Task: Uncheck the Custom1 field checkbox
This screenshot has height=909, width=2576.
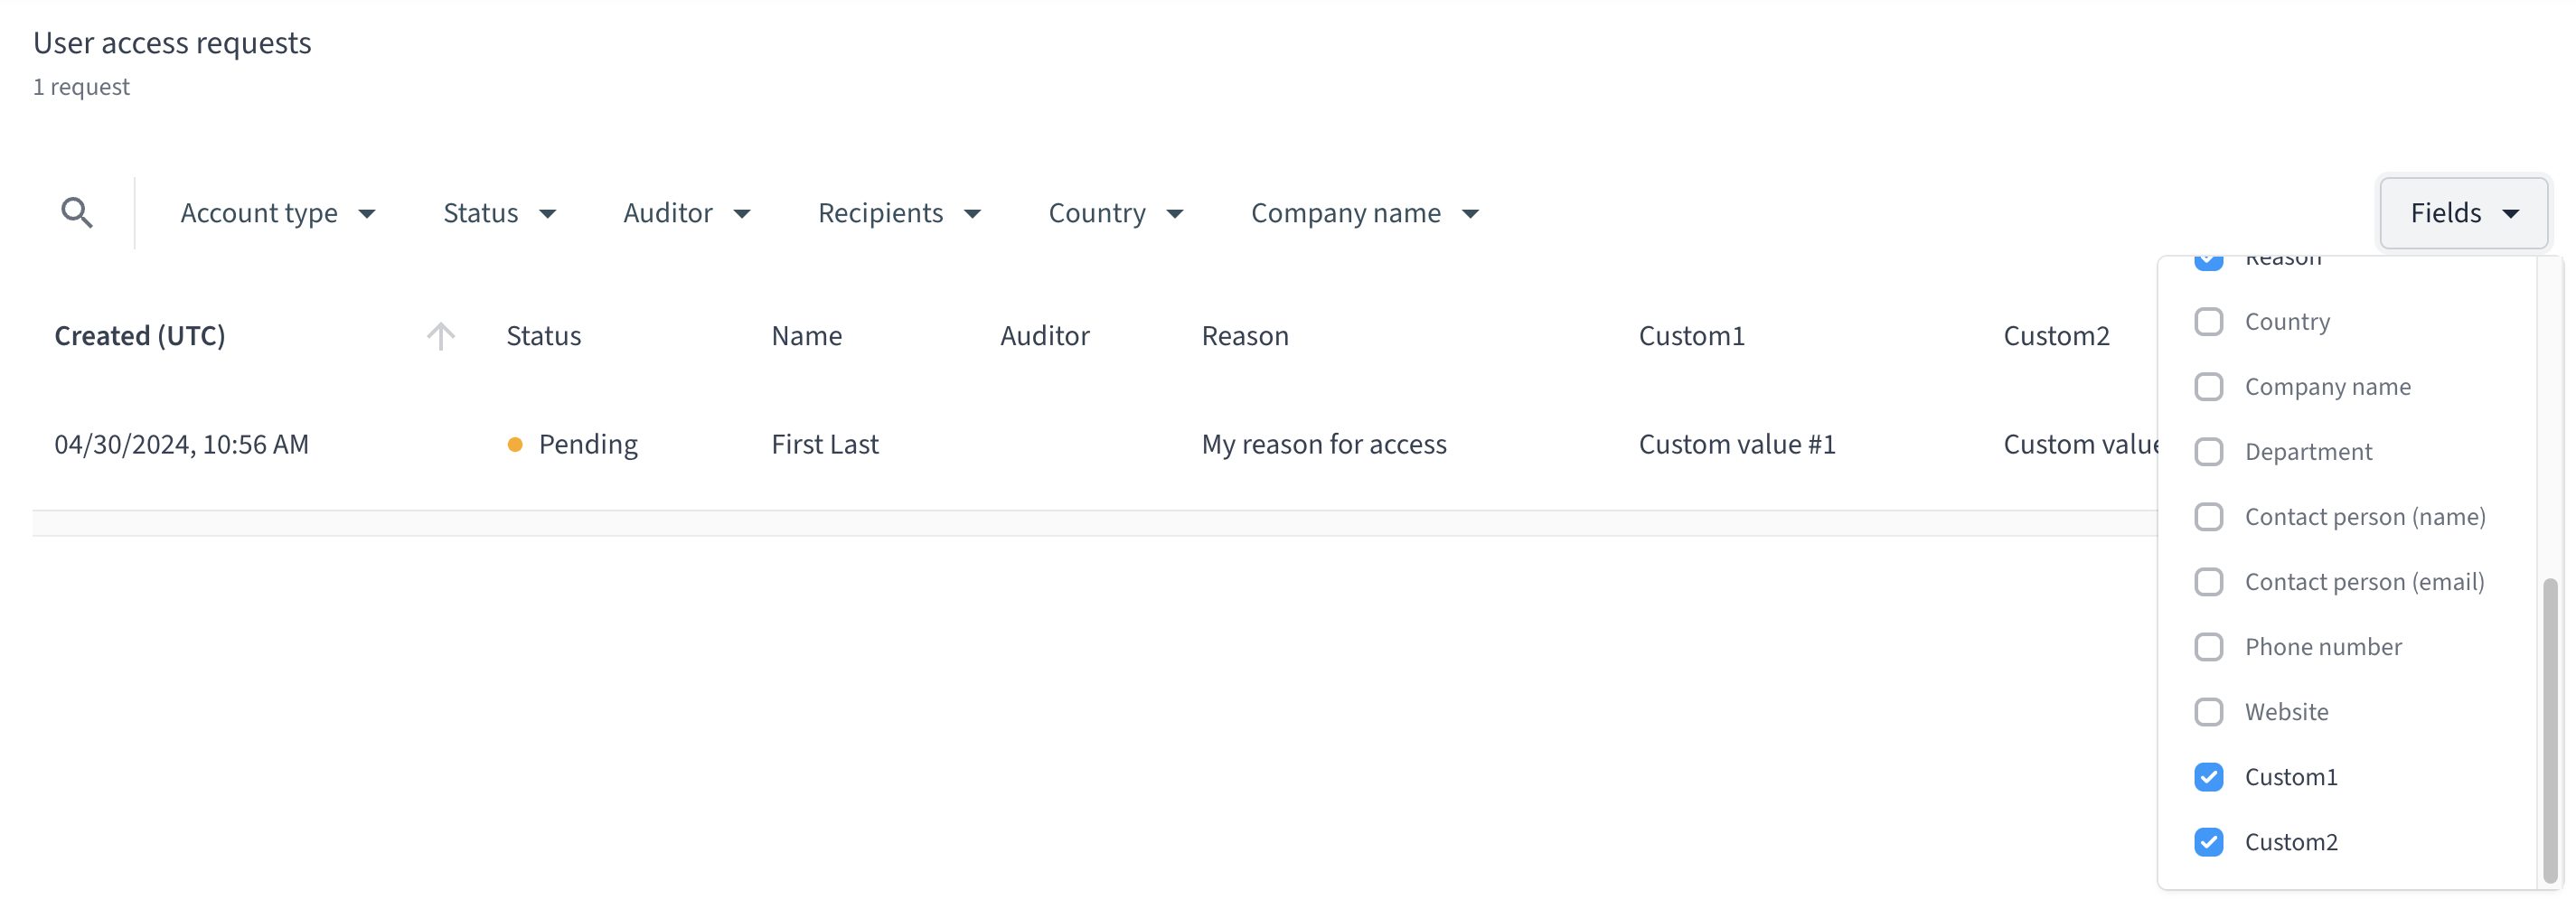Action: pyautogui.click(x=2209, y=777)
